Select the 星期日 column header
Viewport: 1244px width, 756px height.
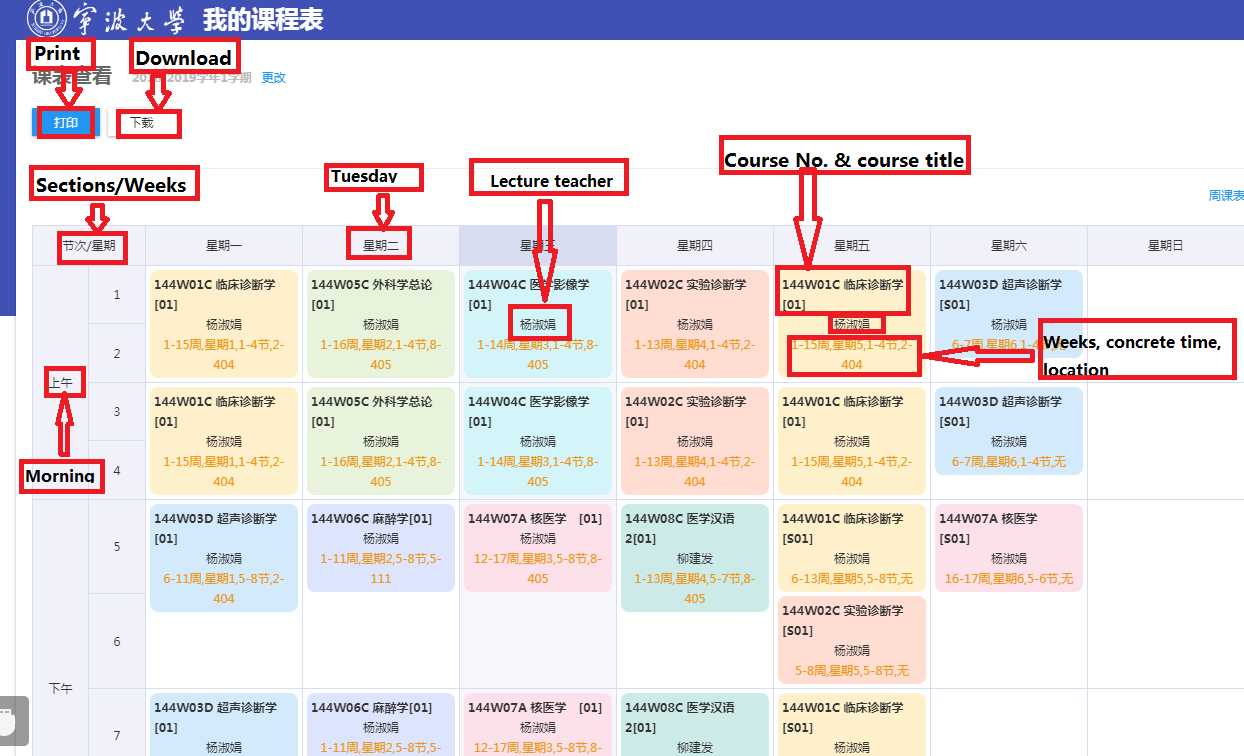pyautogui.click(x=1165, y=245)
